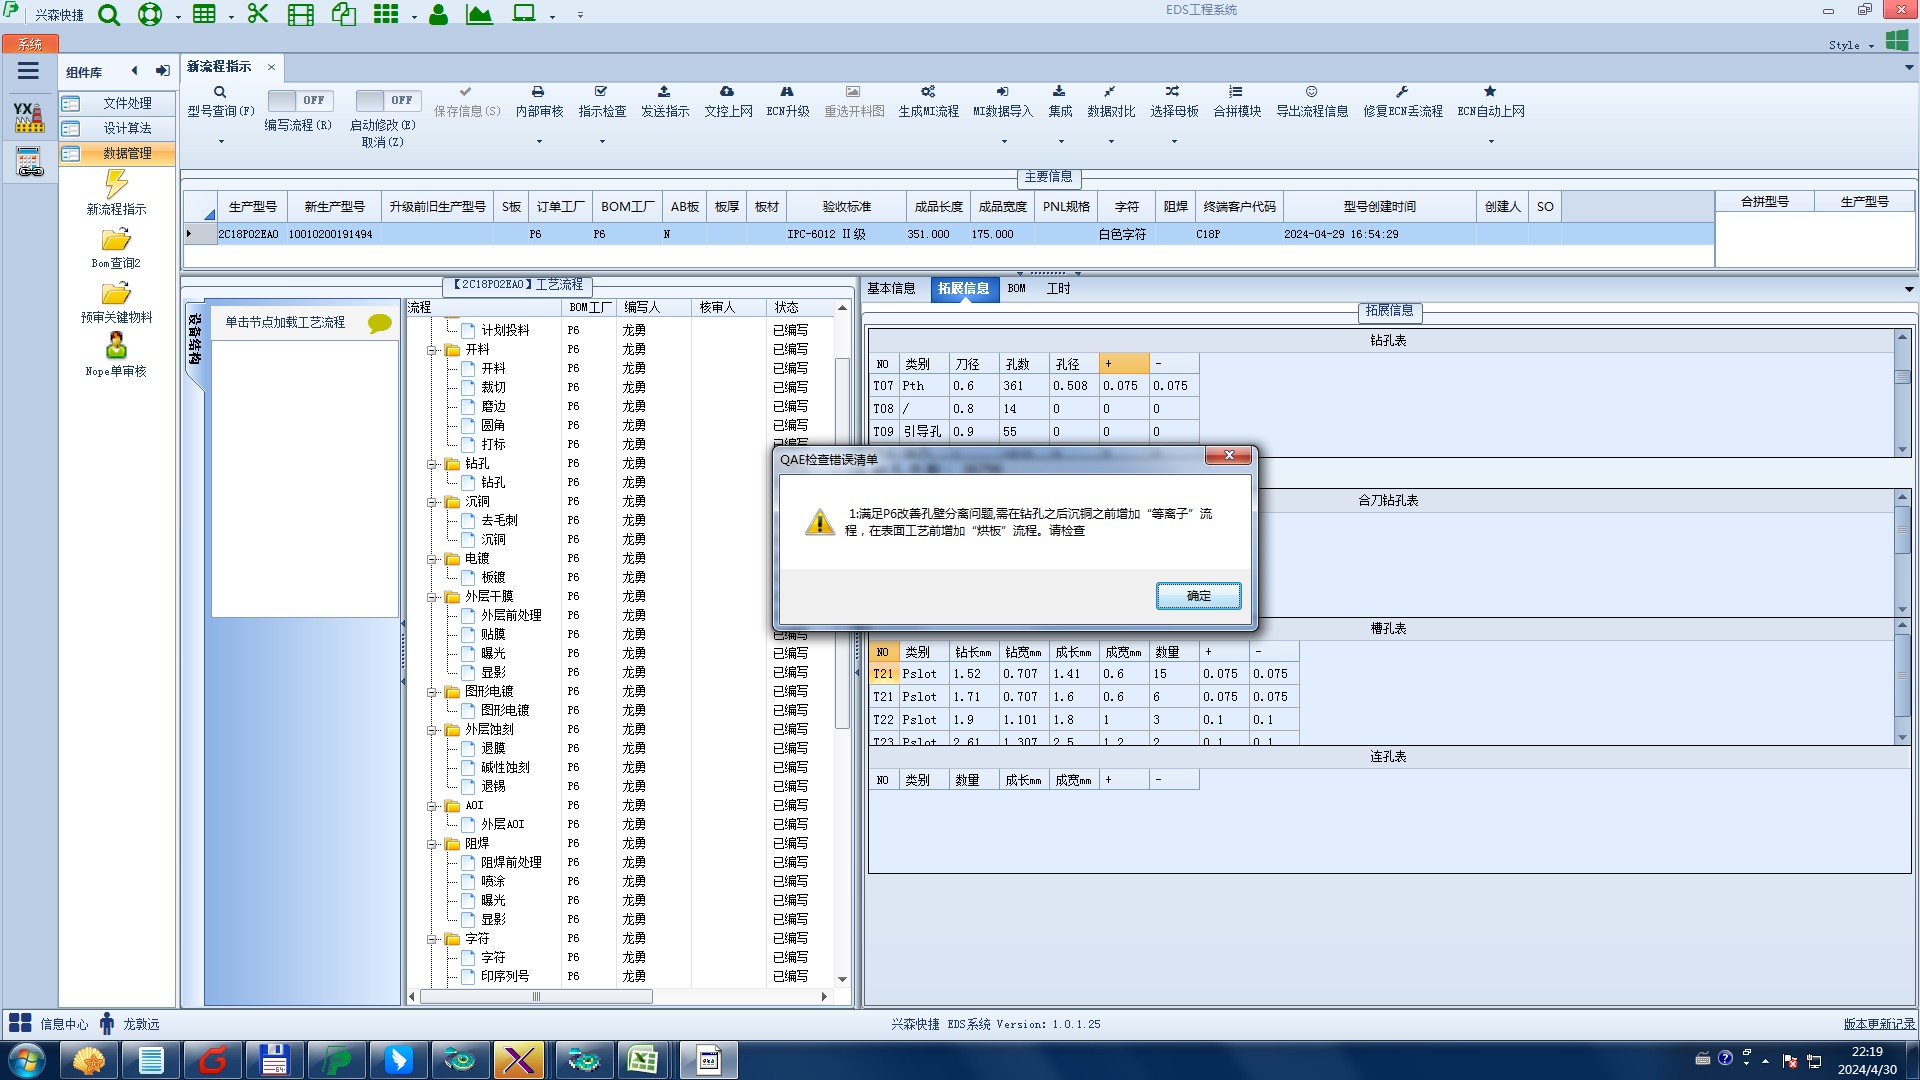Collapse the 钻孔 tree folder
Screen dimensions: 1920x1080
(x=432, y=464)
